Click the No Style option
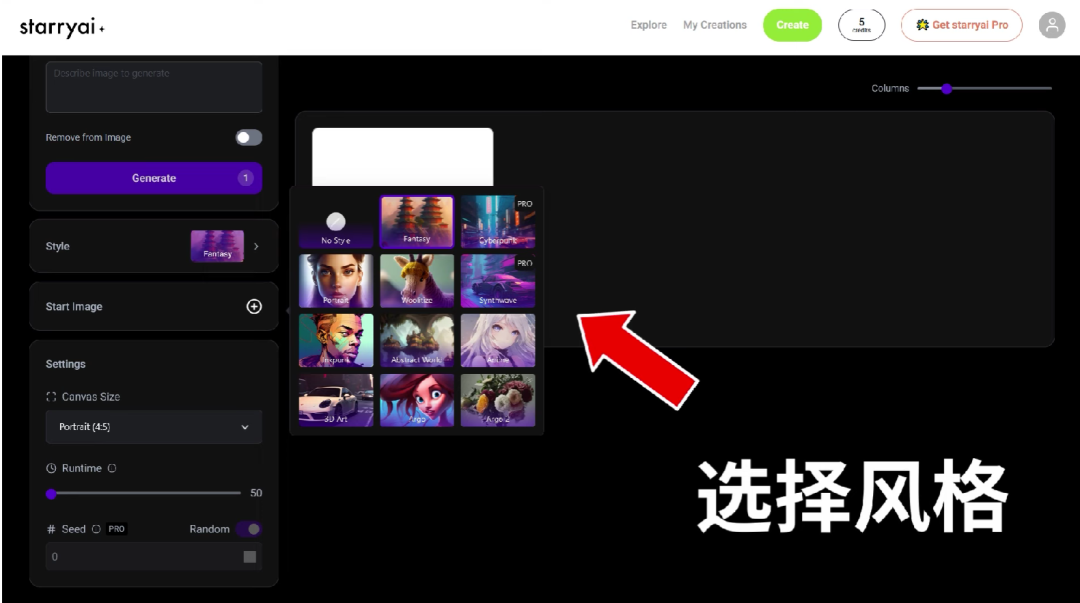This screenshot has width=1080, height=603. point(335,221)
